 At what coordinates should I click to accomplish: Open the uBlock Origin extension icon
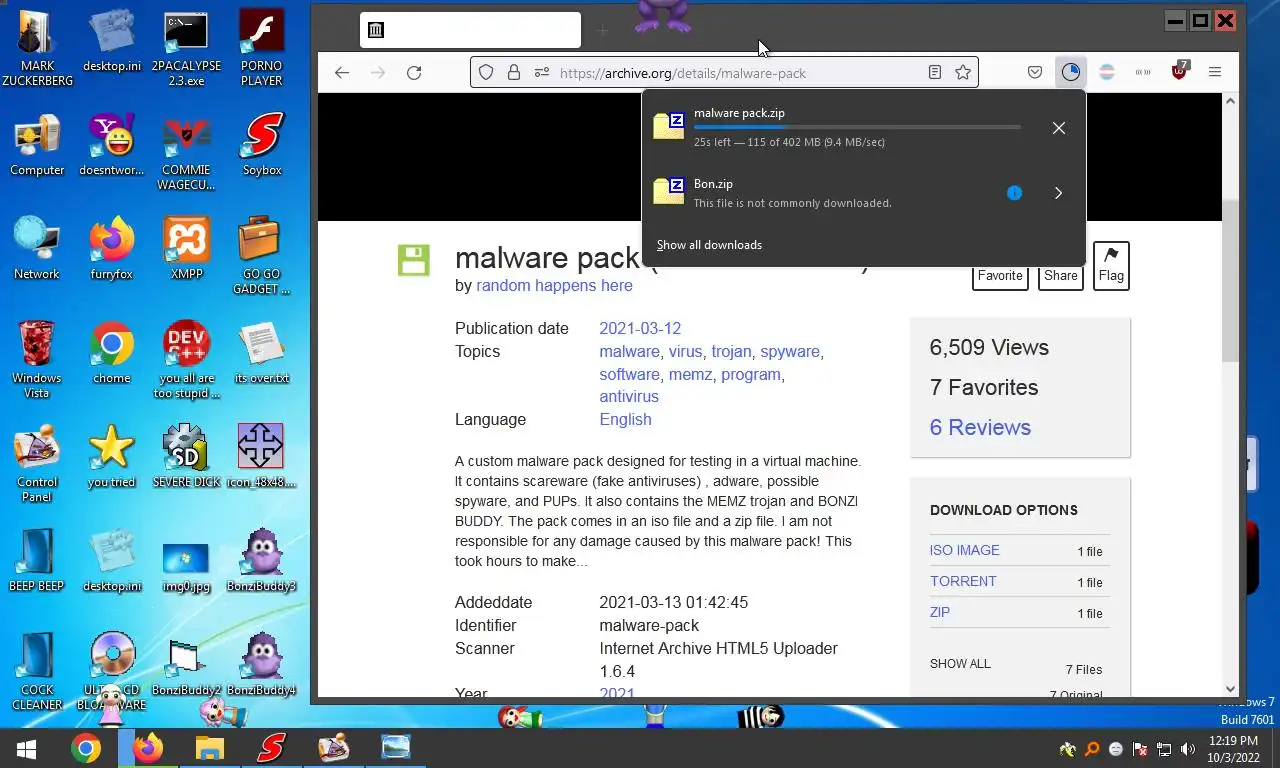pos(1180,71)
